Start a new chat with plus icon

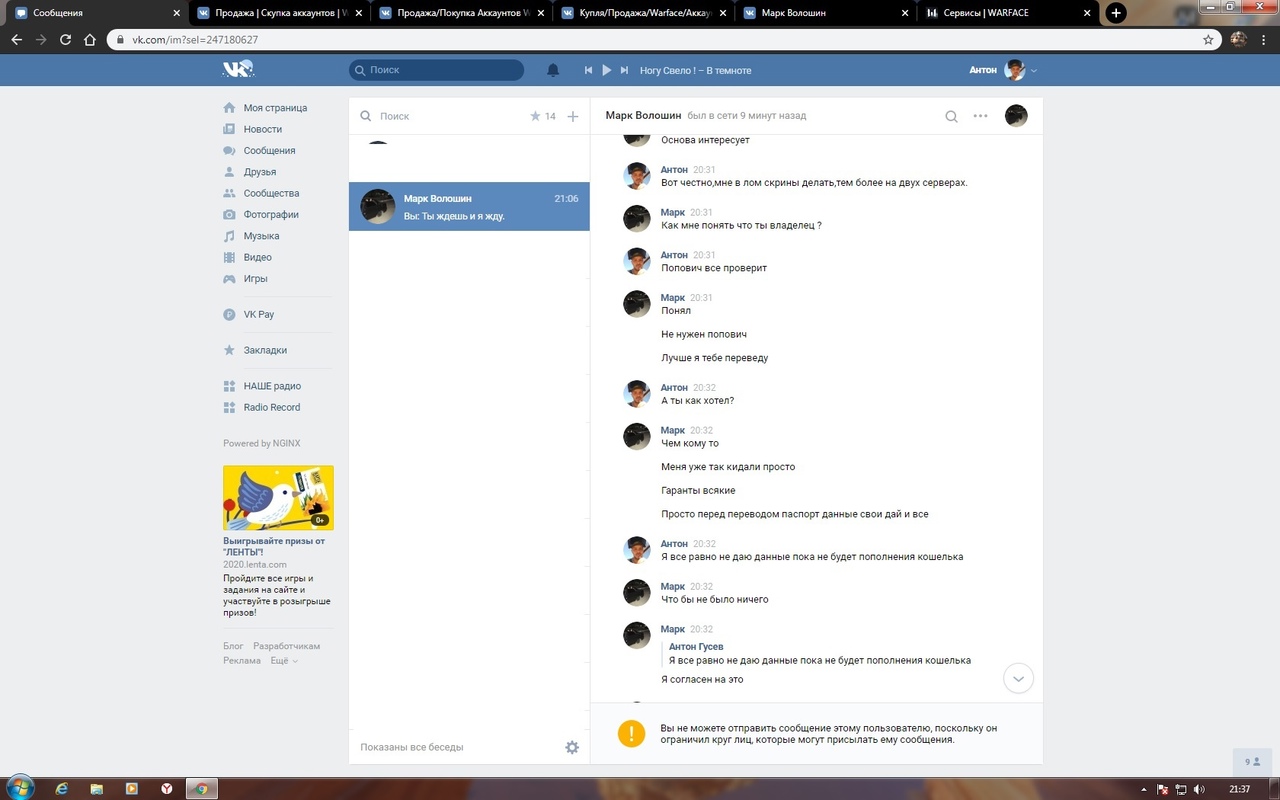[573, 116]
